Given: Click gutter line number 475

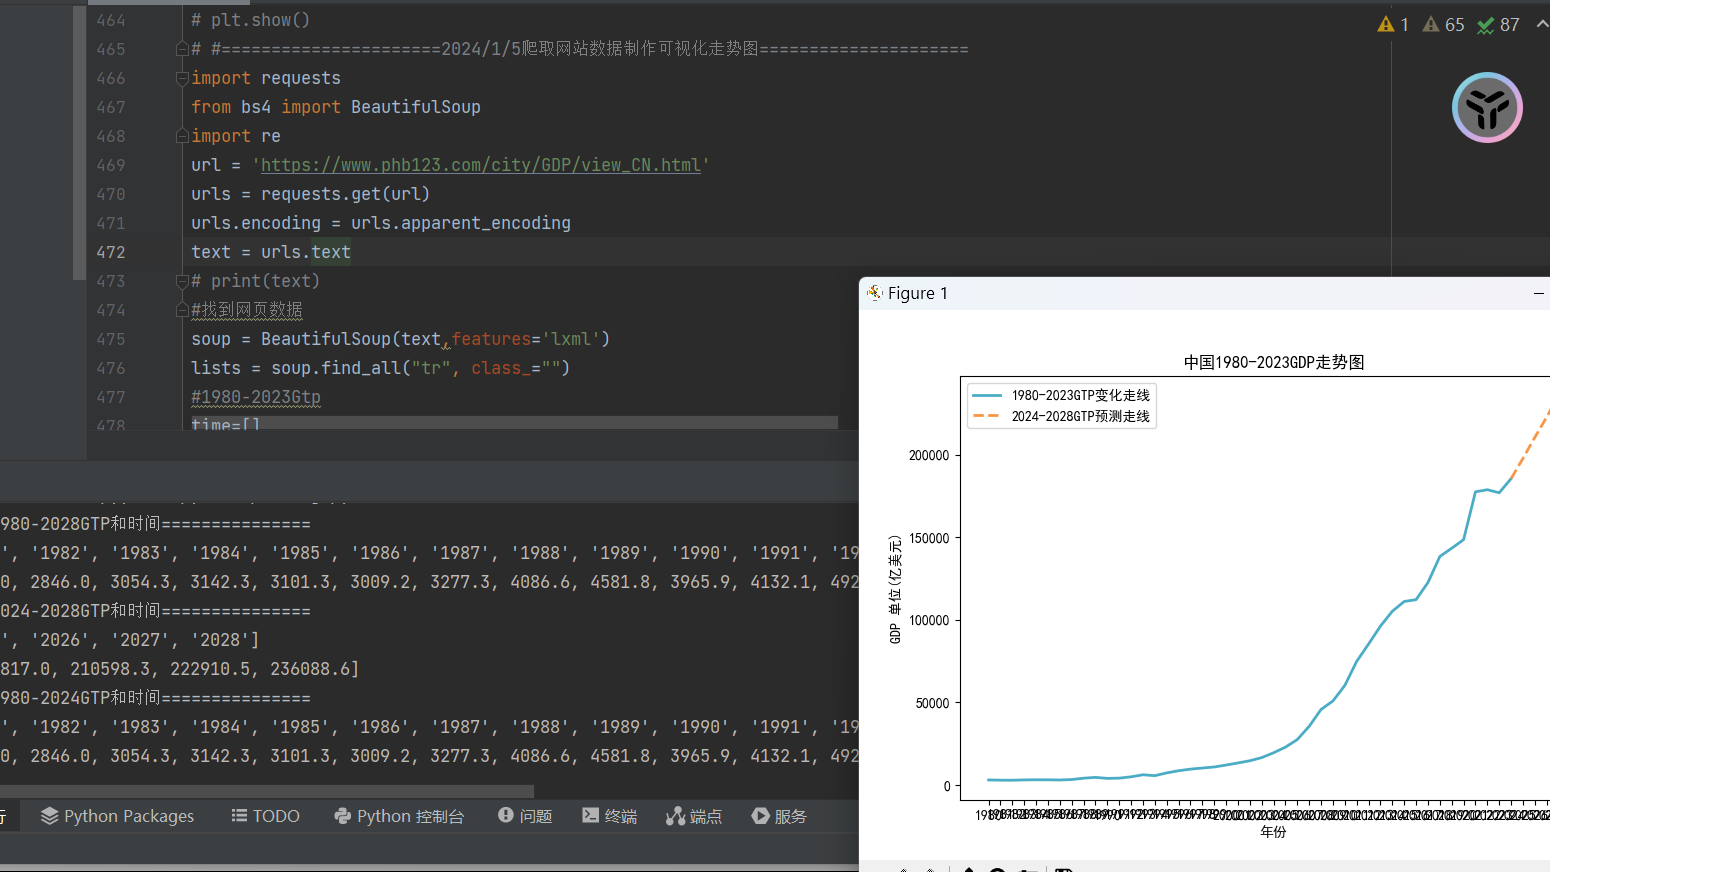Looking at the screenshot, I should (x=110, y=339).
